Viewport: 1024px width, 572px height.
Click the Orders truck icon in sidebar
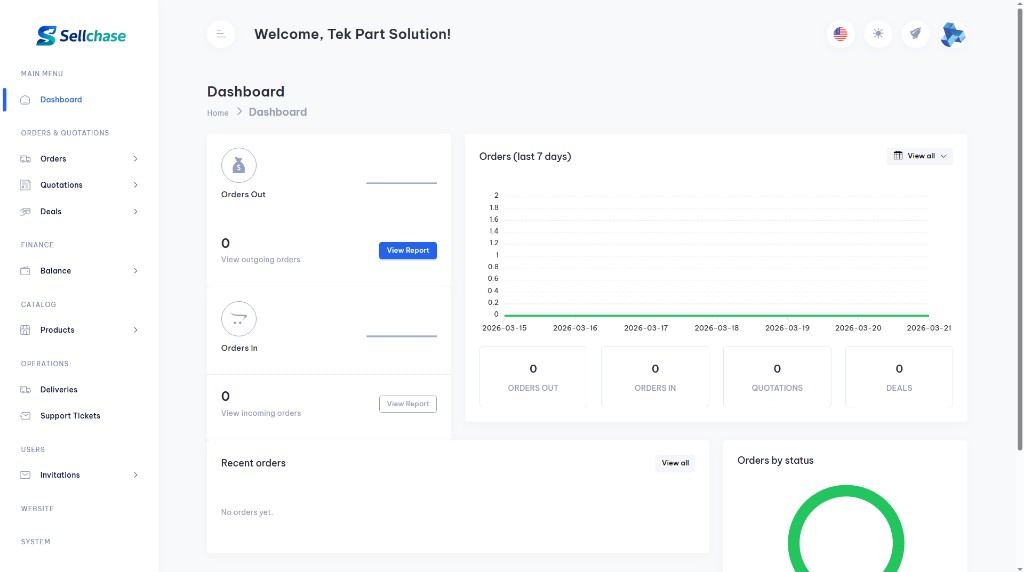(25, 159)
